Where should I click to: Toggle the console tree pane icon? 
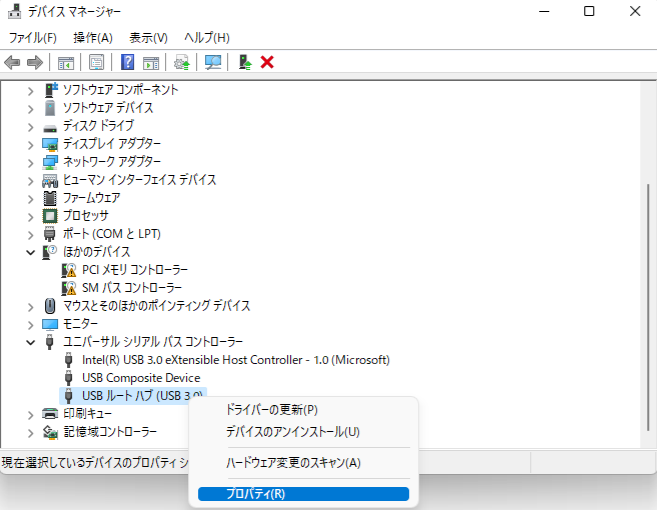pos(66,63)
